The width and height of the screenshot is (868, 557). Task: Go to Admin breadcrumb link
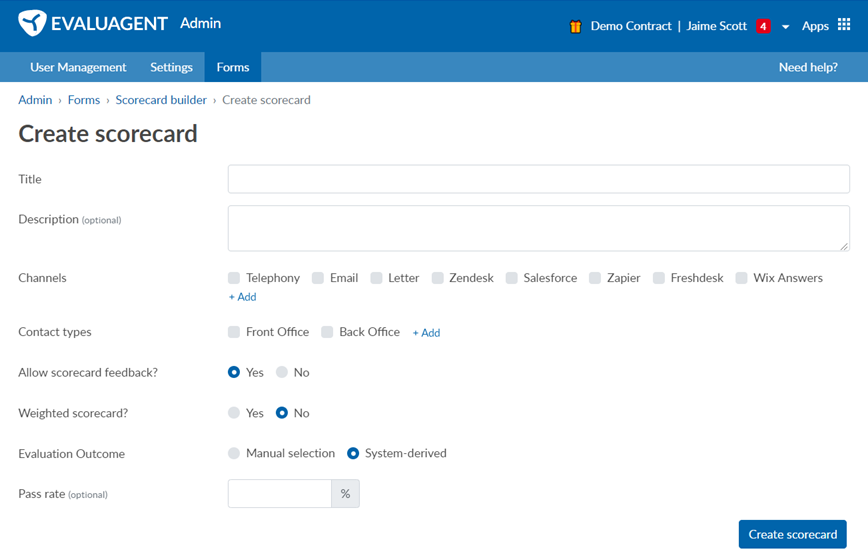[x=35, y=100]
